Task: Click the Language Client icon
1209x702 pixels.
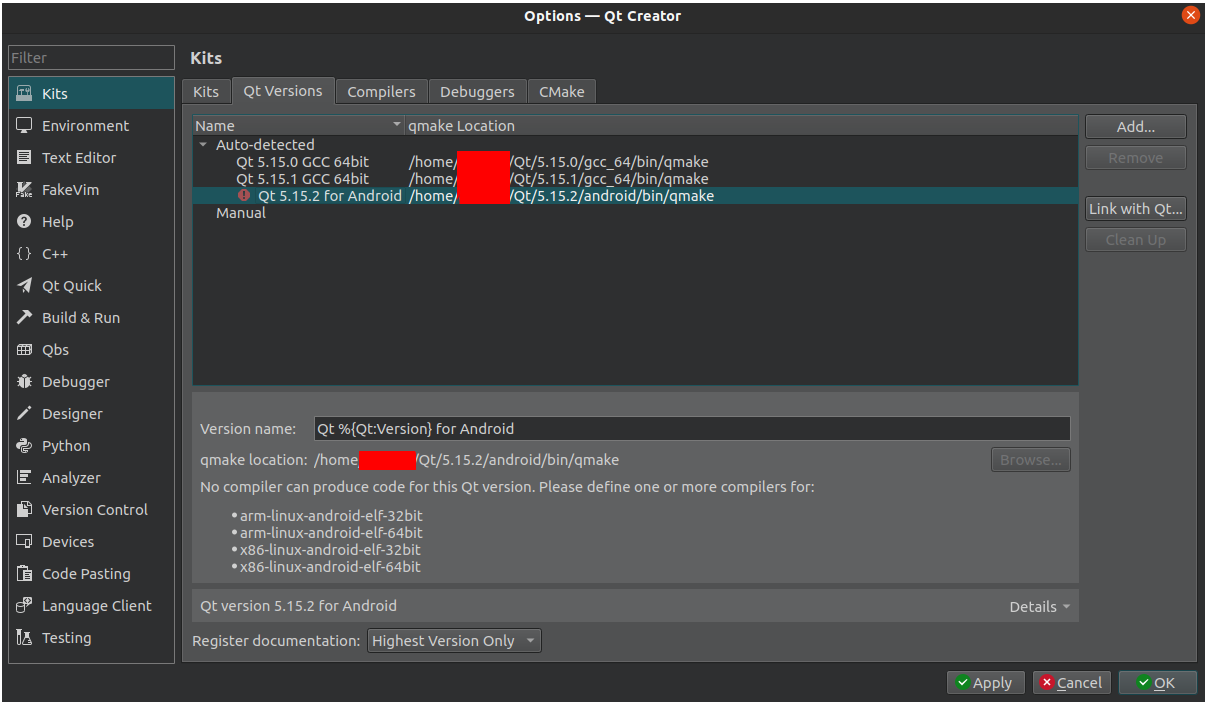Action: click(x=25, y=605)
